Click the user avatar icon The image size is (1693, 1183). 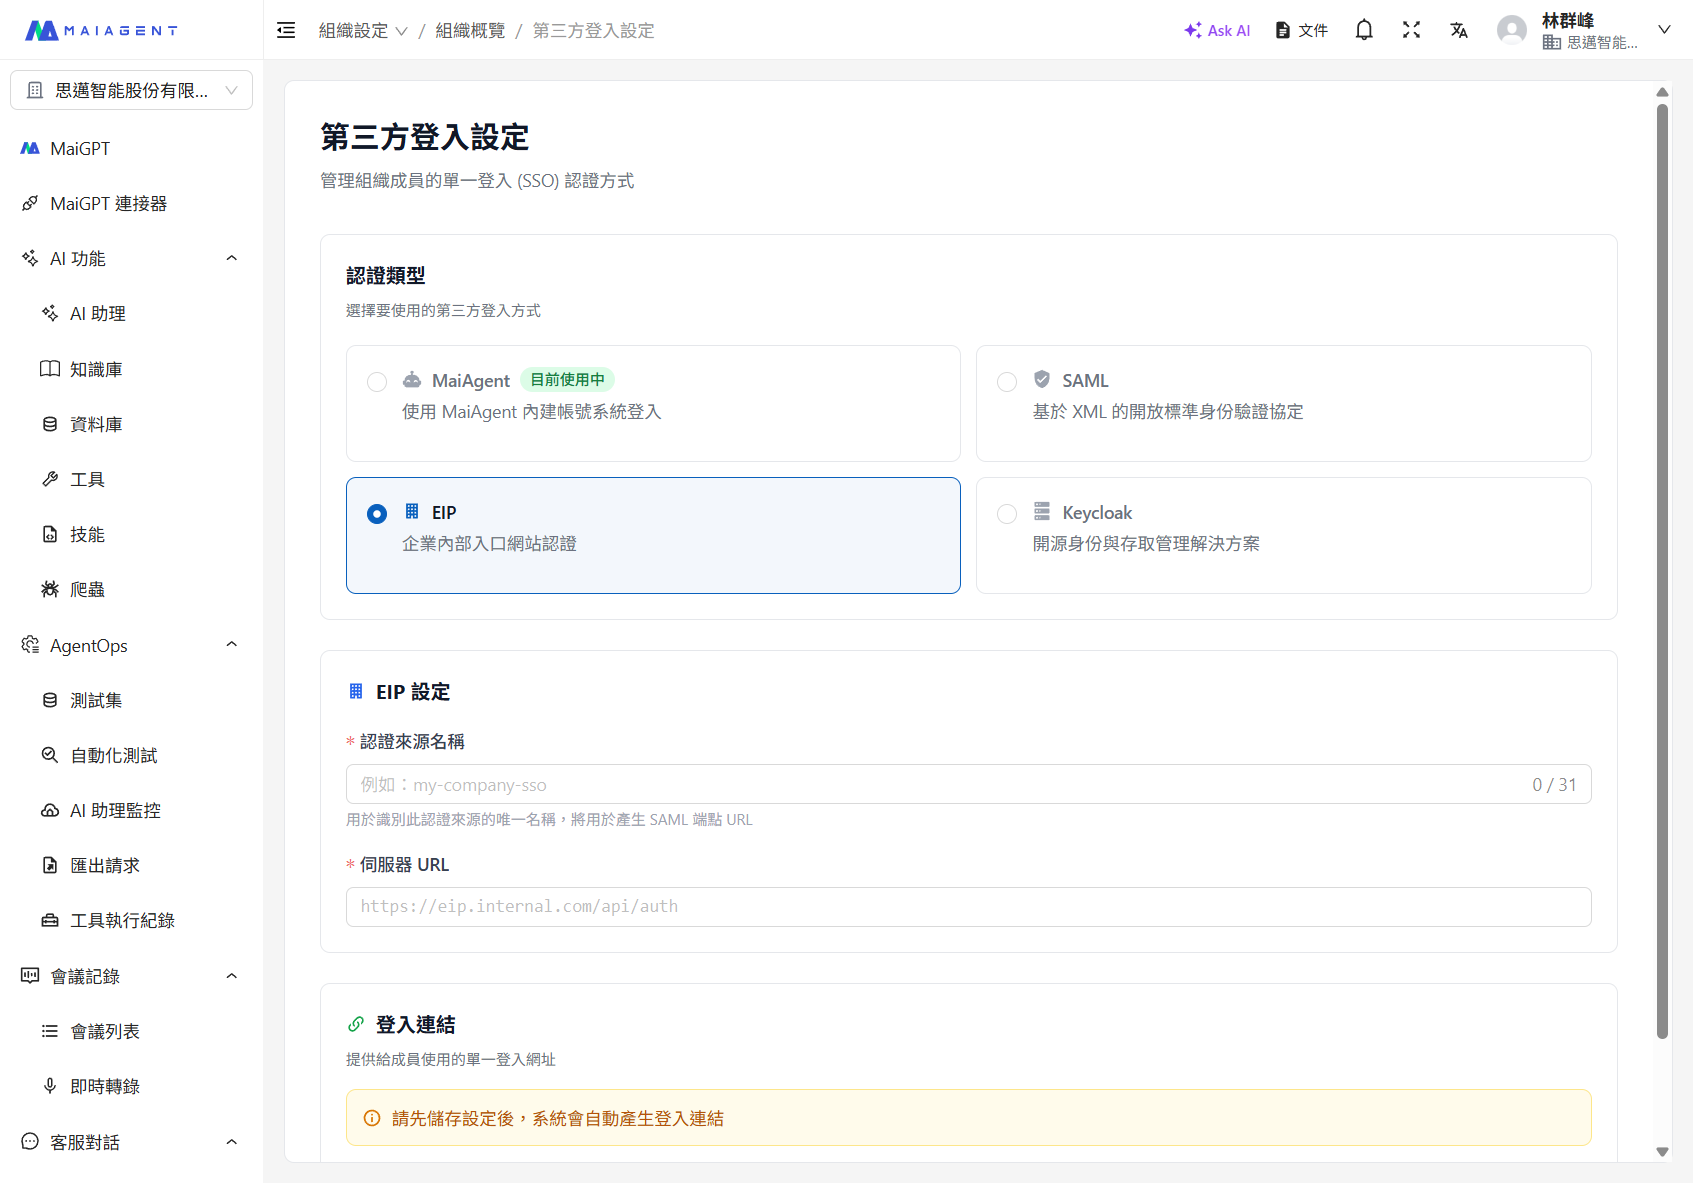tap(1512, 30)
